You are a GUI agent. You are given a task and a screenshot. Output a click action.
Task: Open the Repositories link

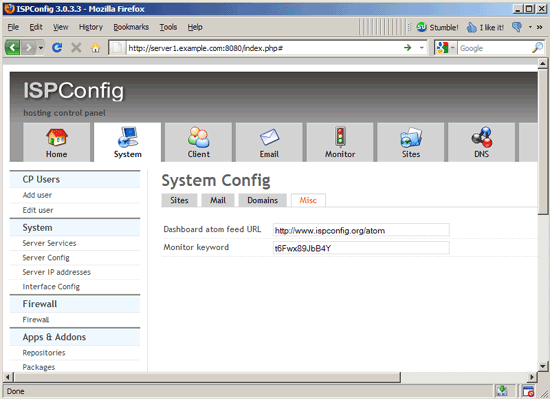(44, 353)
